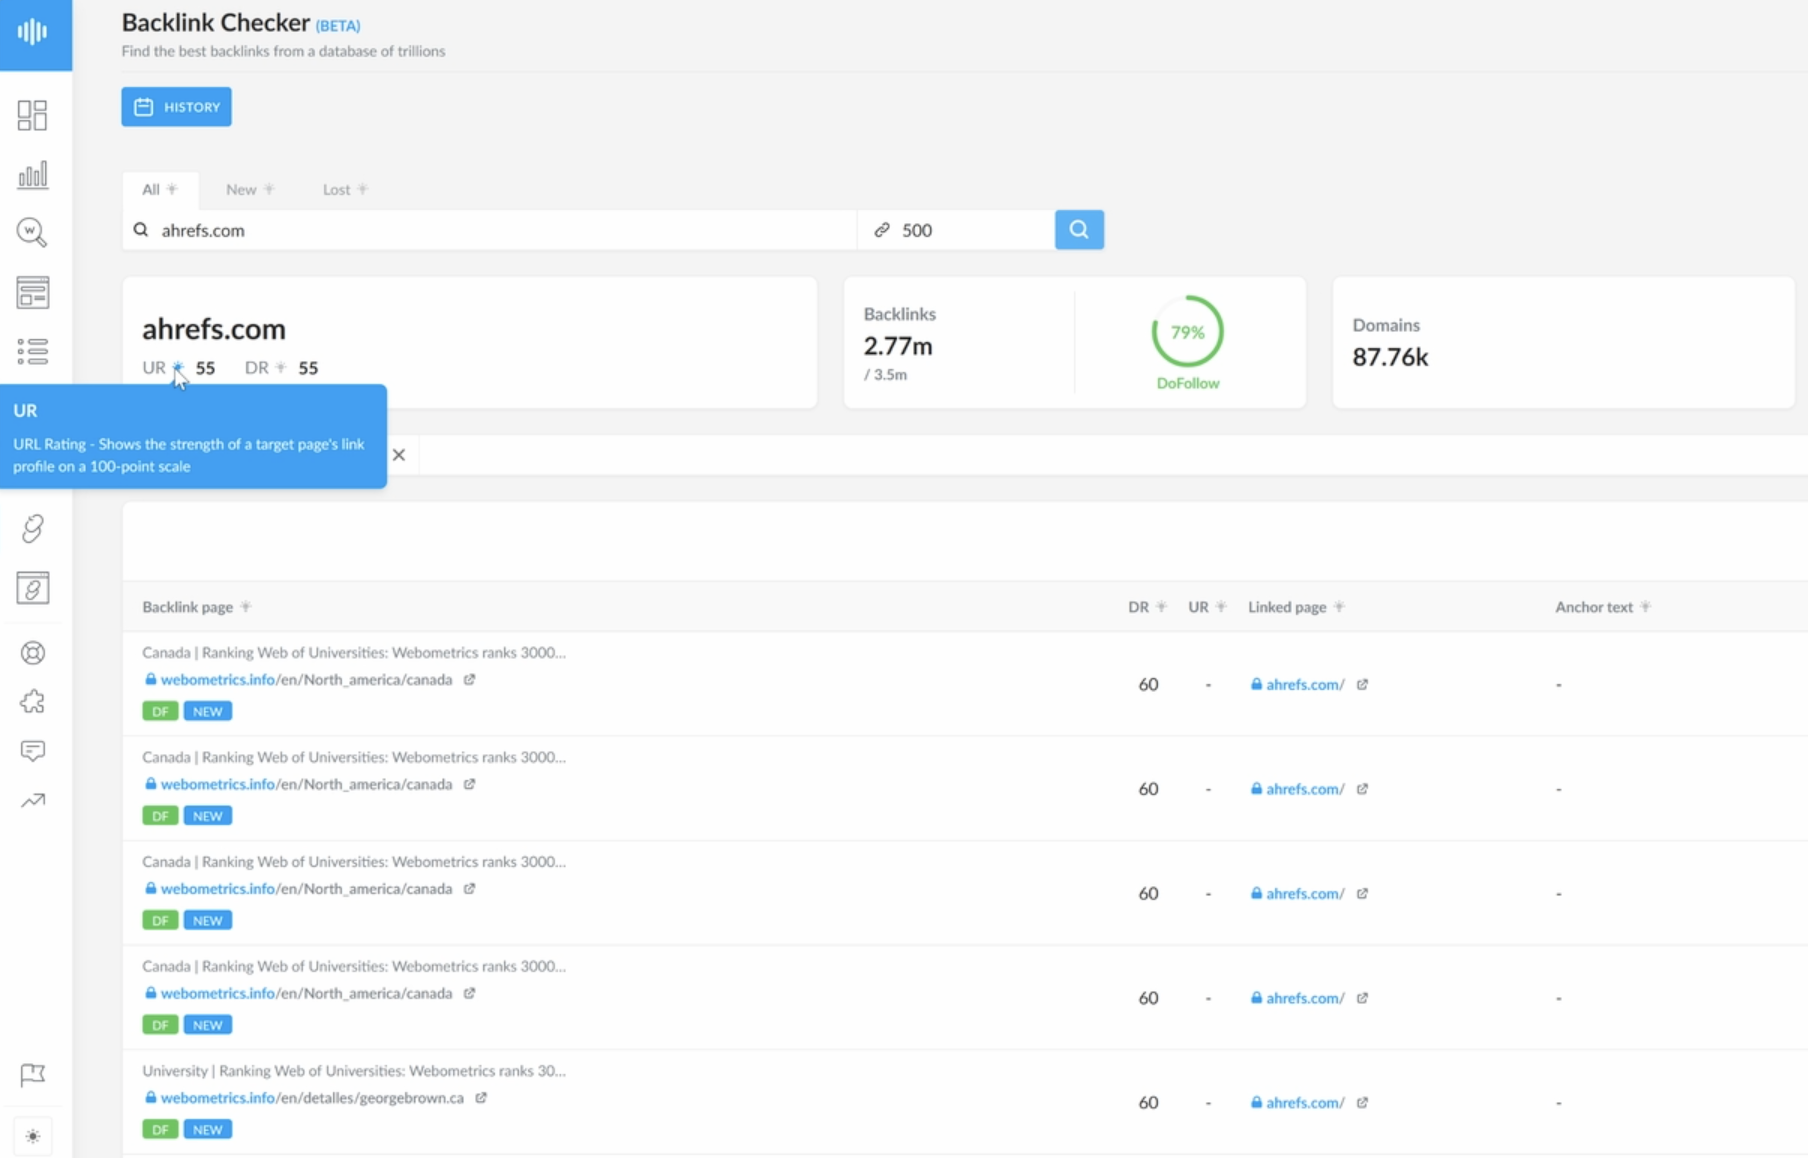Click the Anchor text column info icon

click(x=1646, y=606)
